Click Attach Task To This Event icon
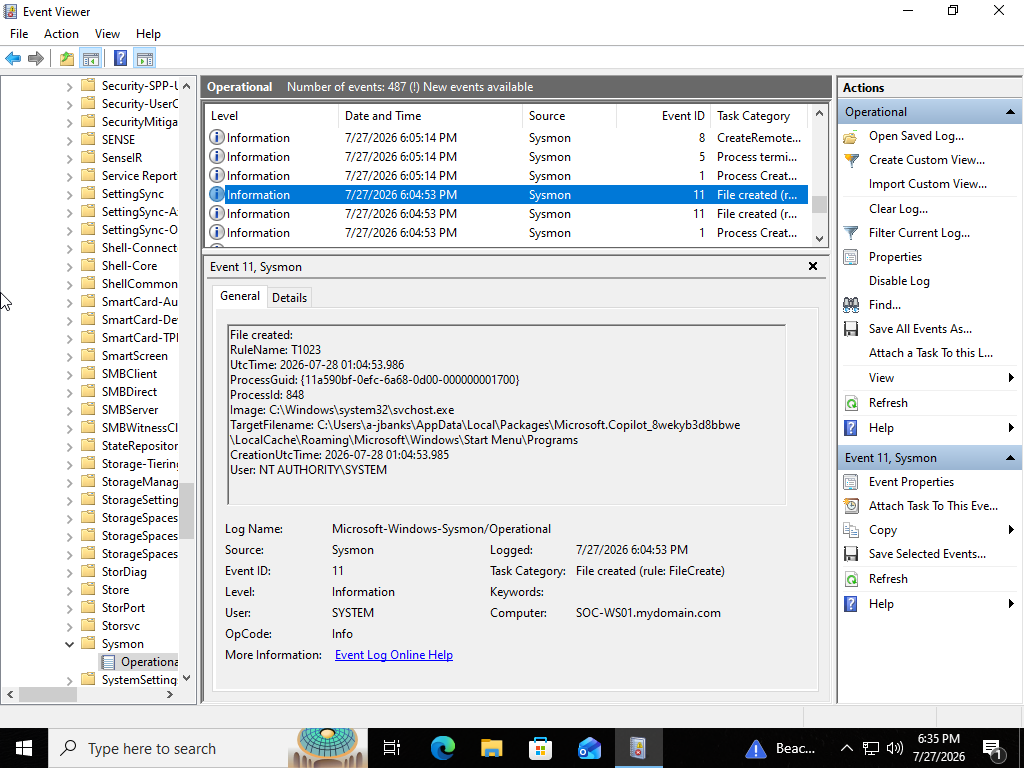1024x768 pixels. pyautogui.click(x=851, y=506)
